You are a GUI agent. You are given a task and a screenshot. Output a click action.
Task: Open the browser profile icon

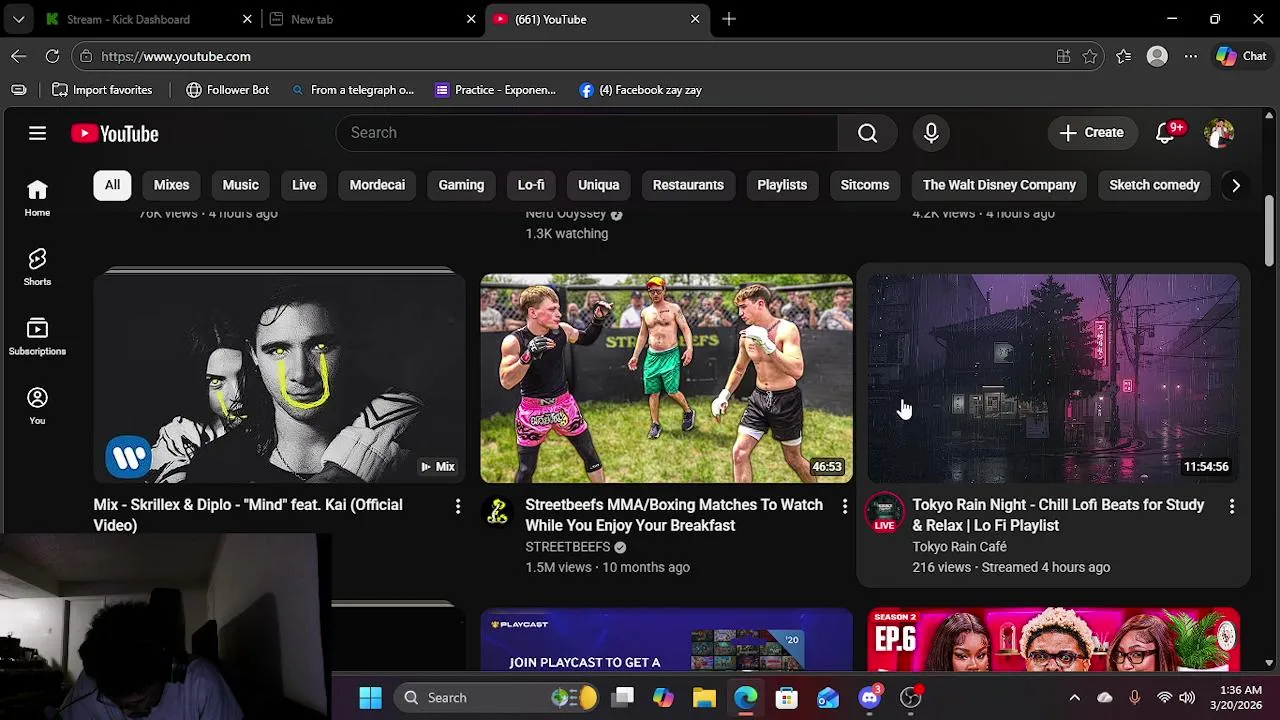tap(1157, 57)
